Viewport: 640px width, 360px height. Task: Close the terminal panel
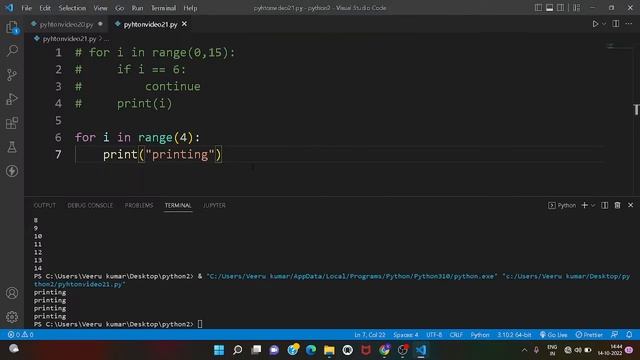pos(630,205)
